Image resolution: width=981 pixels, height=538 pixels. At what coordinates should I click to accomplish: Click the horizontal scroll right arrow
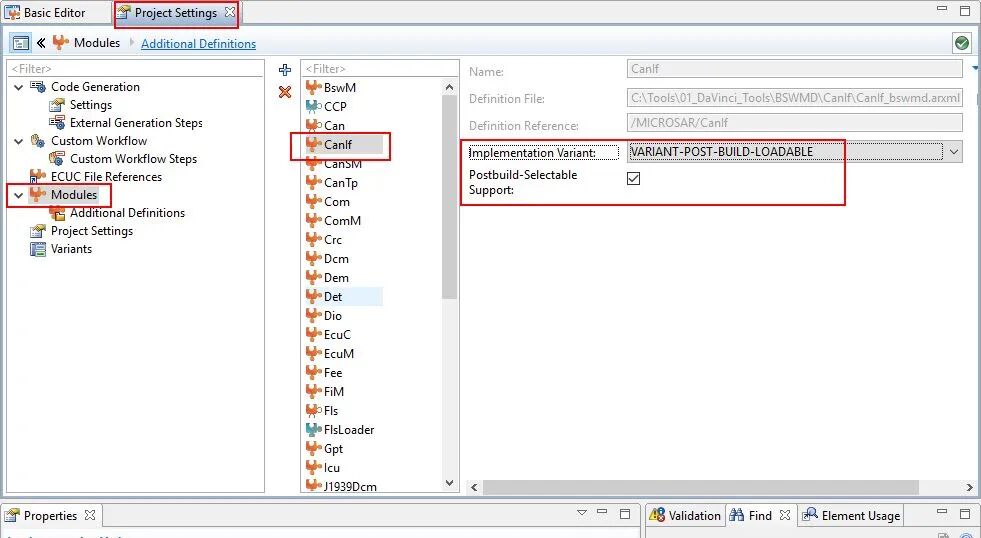(x=969, y=487)
